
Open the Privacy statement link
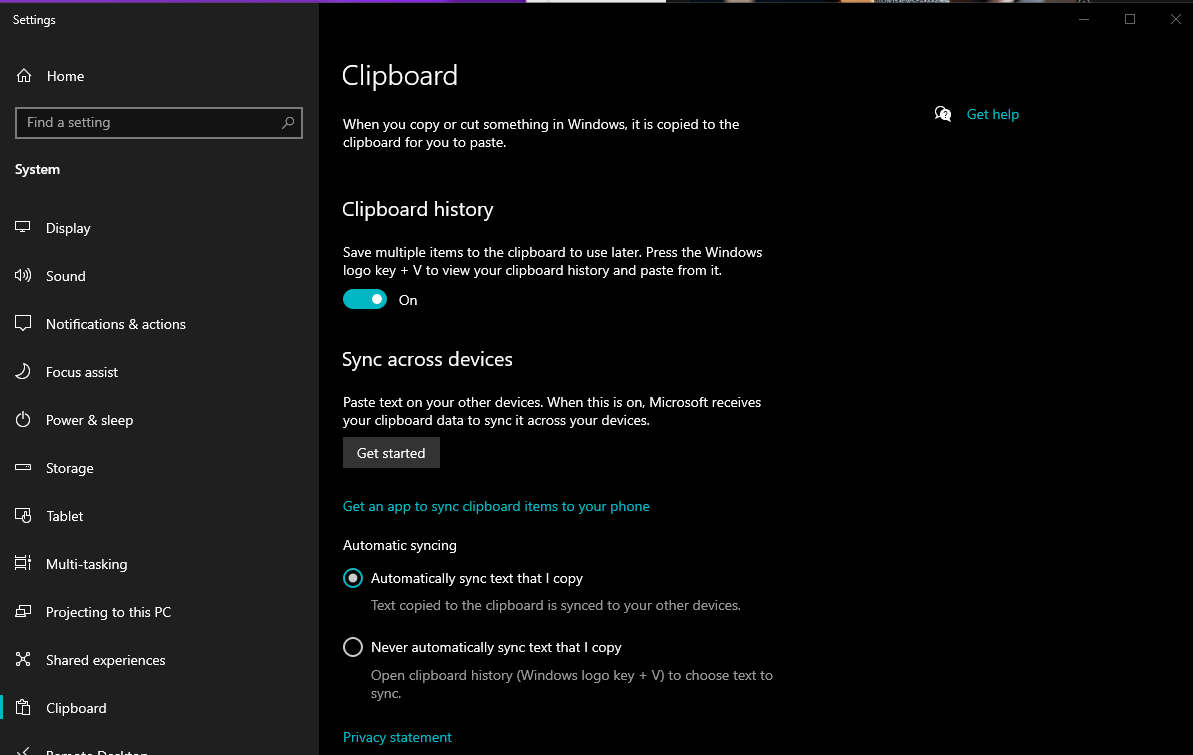(x=397, y=737)
